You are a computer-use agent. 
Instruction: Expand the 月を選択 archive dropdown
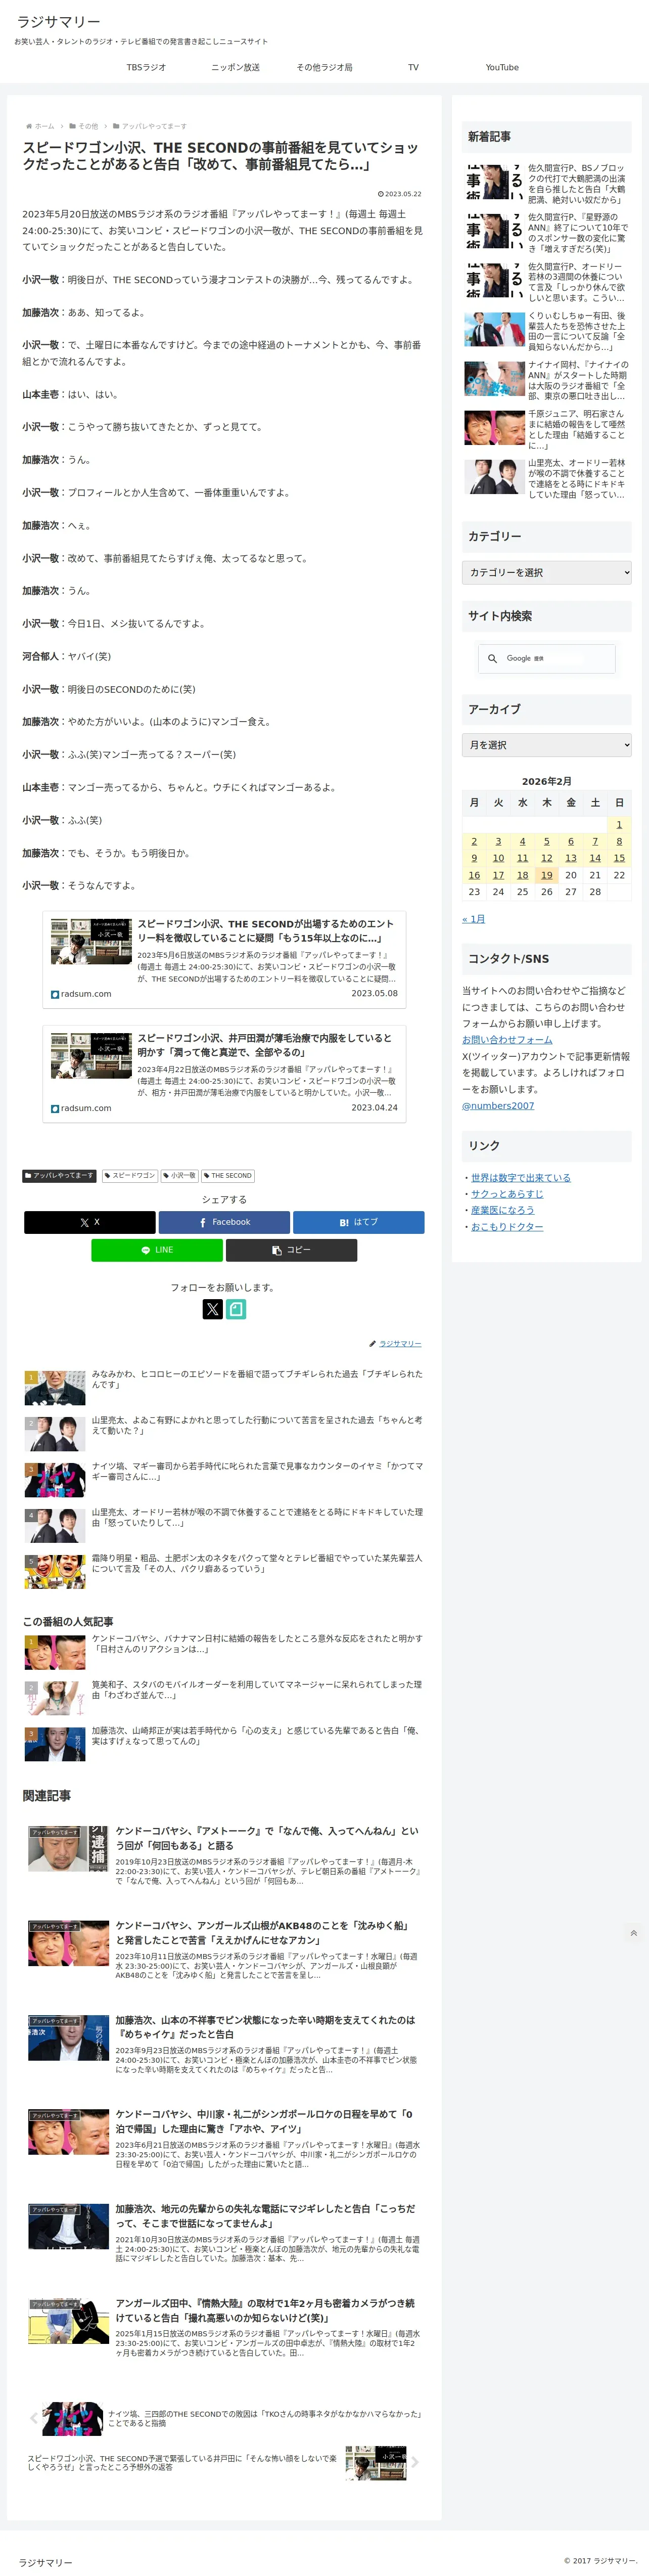pos(546,745)
